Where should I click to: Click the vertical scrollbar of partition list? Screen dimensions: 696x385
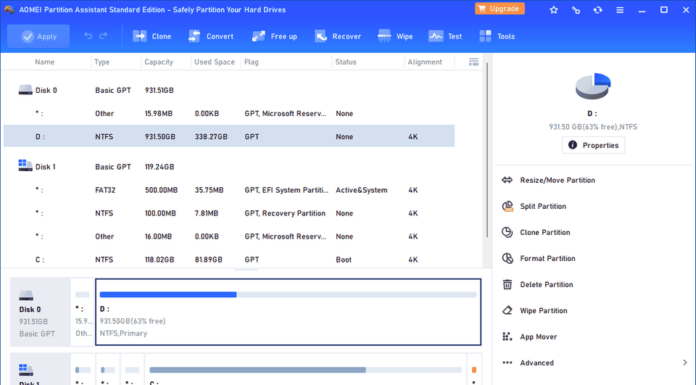(487, 151)
